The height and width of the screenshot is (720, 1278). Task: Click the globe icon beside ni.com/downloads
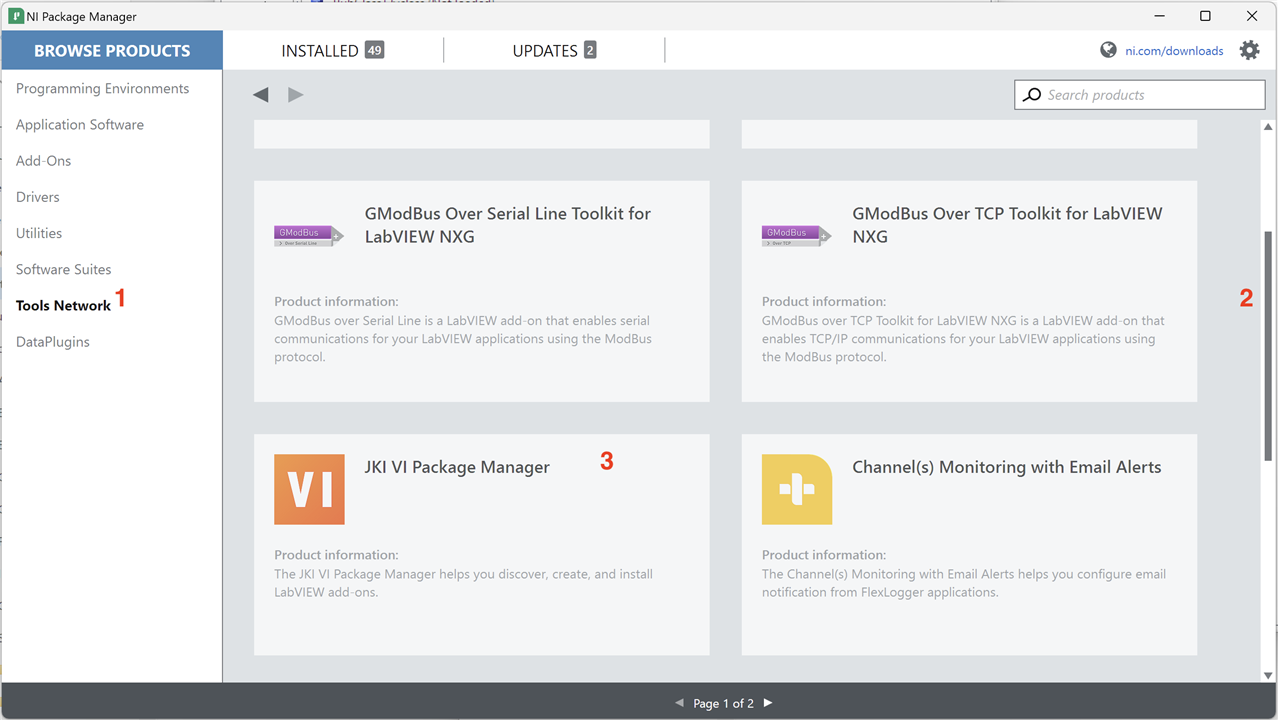coord(1108,50)
